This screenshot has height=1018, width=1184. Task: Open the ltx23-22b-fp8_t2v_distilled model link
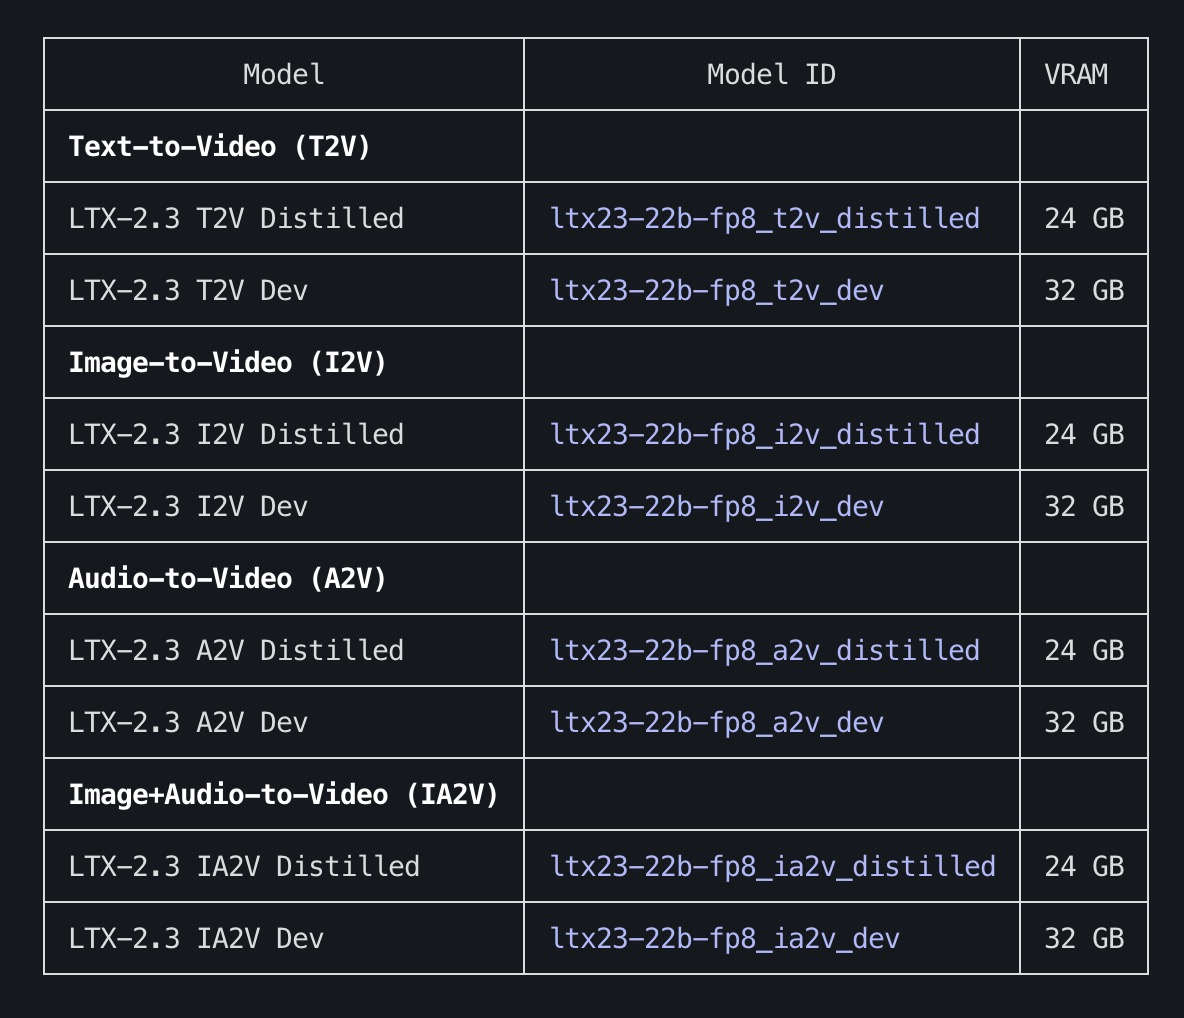coord(764,218)
